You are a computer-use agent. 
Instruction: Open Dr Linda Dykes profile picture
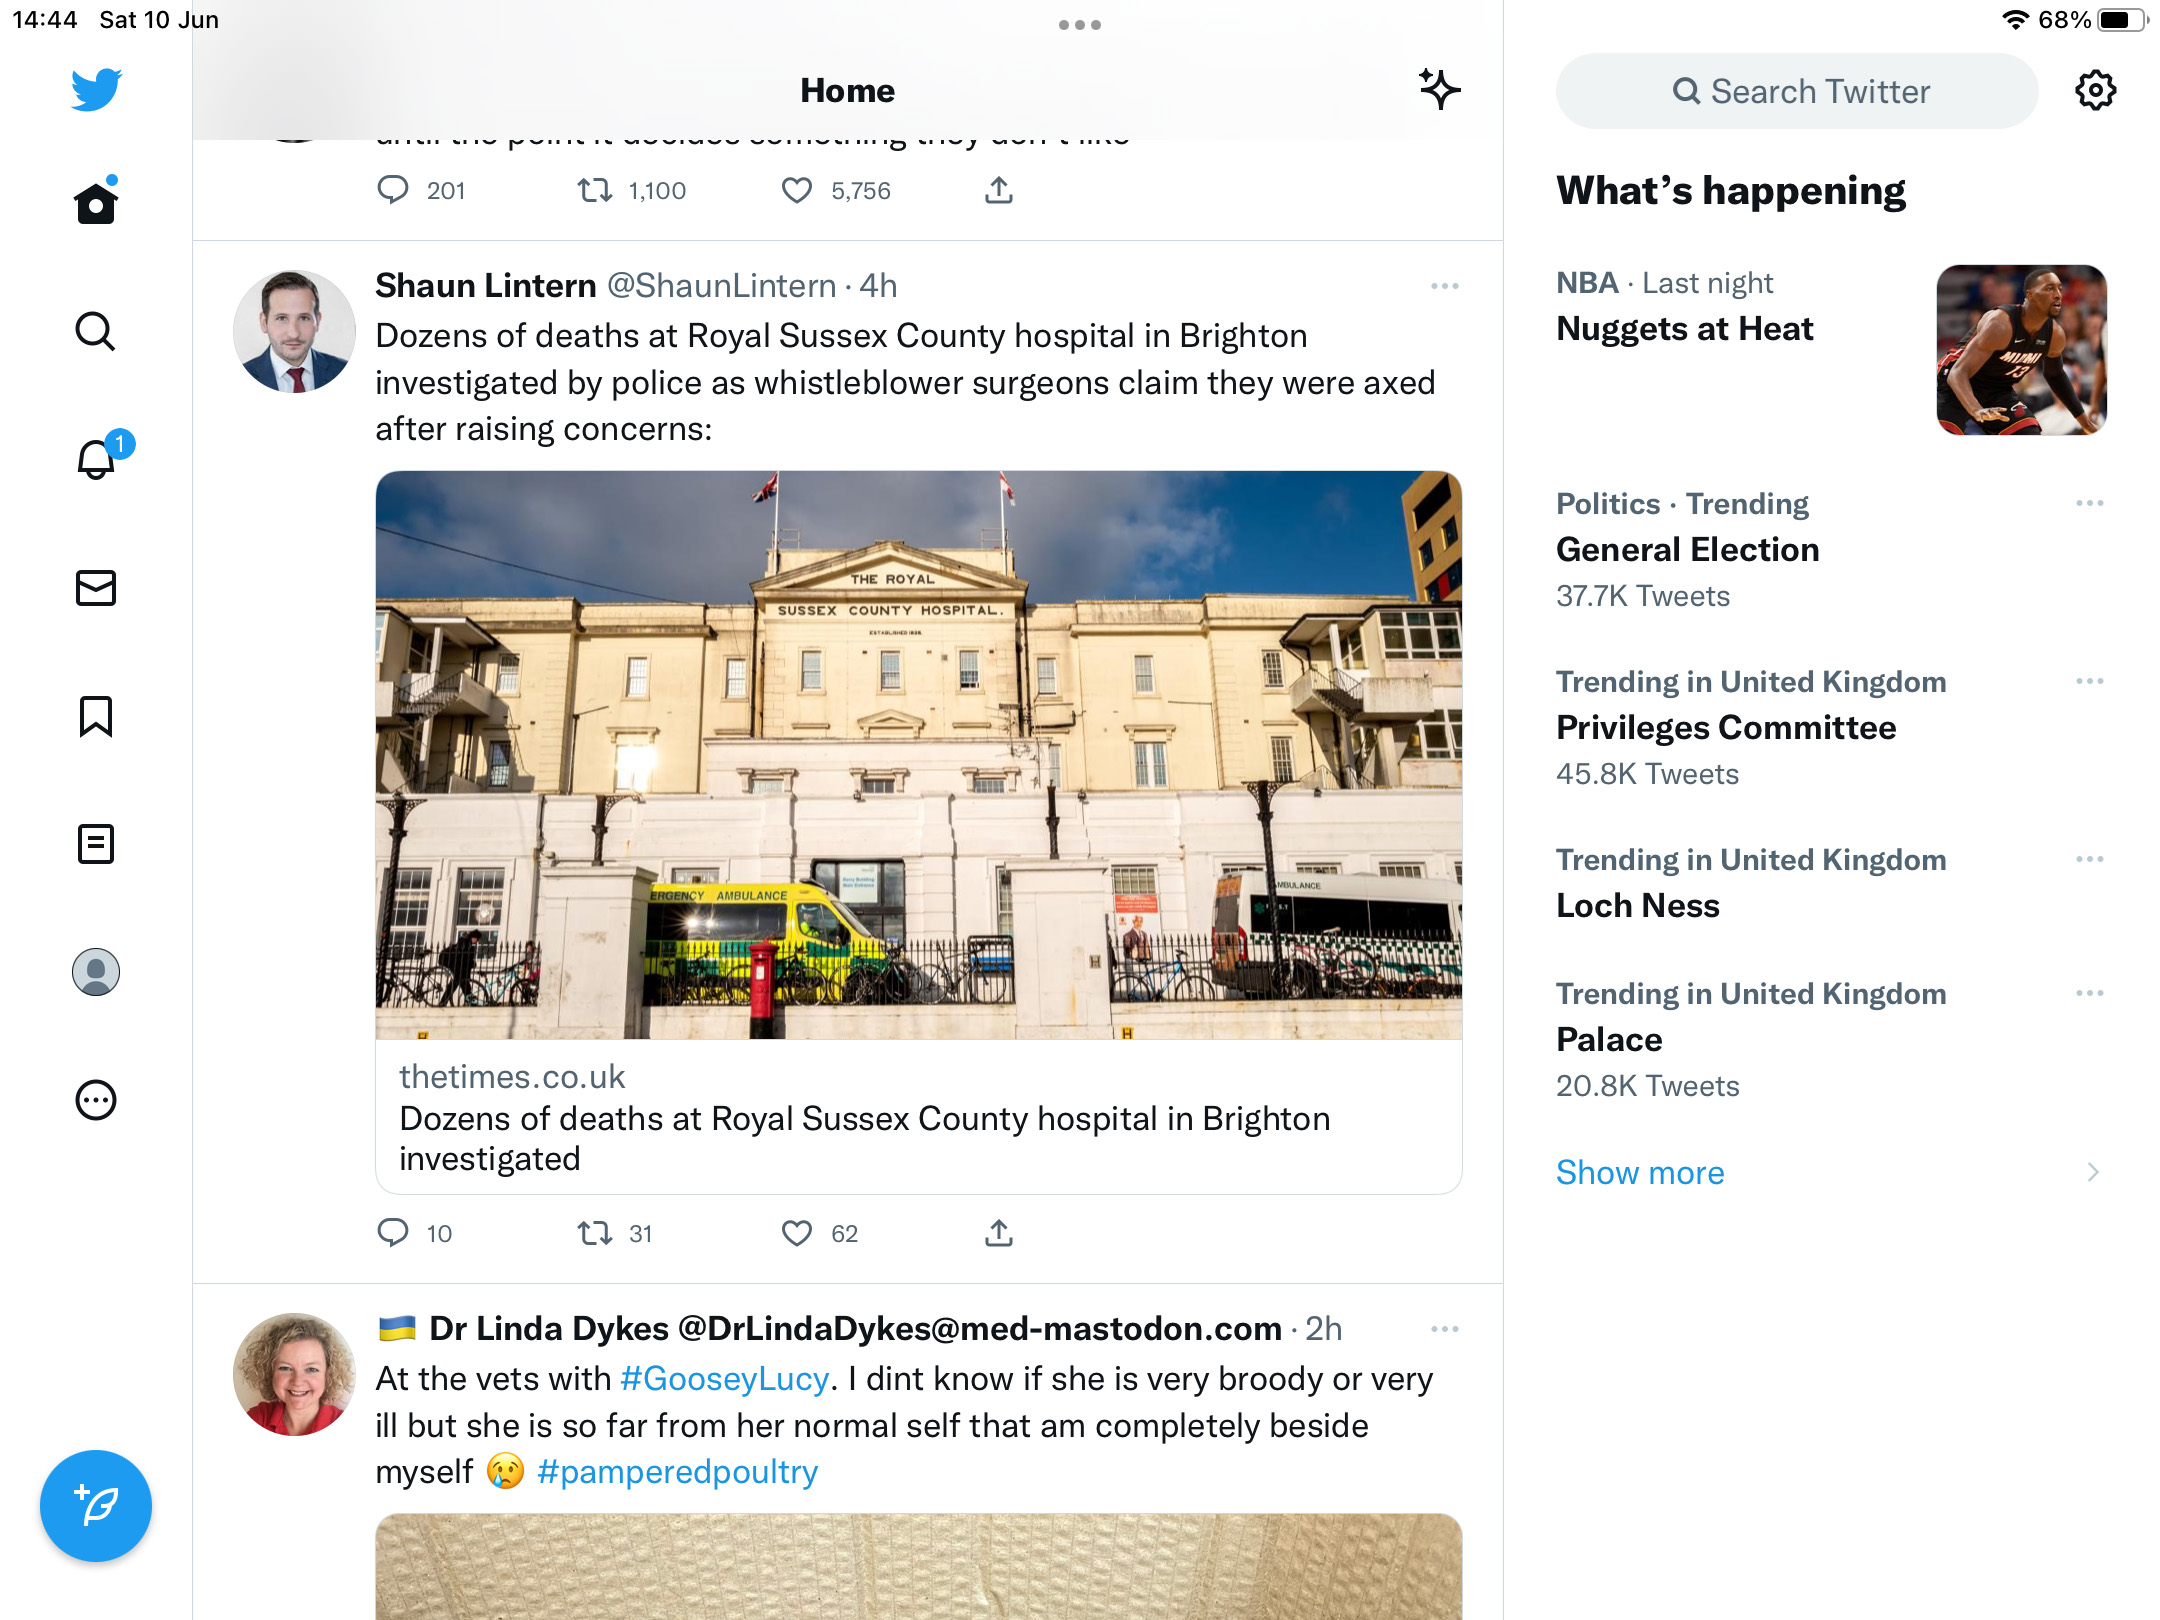pyautogui.click(x=294, y=1374)
